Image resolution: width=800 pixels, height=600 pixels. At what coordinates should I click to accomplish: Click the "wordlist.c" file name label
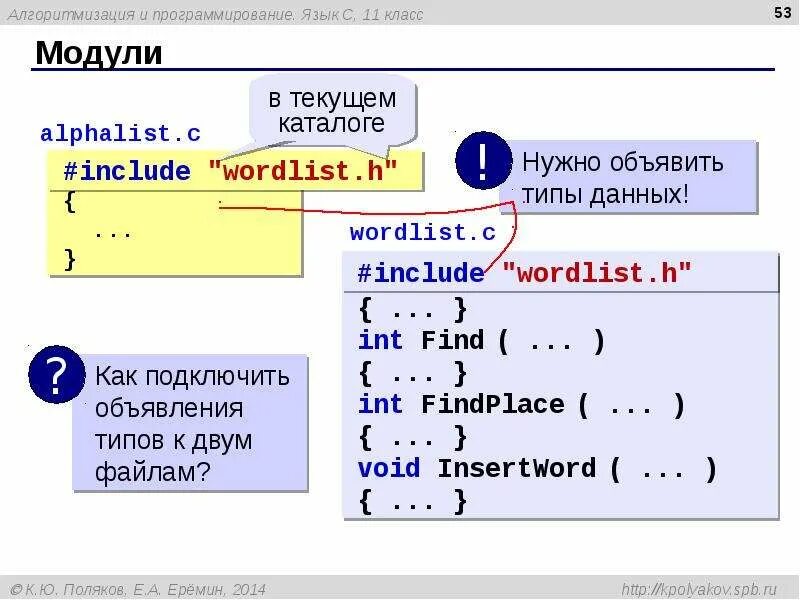[422, 233]
